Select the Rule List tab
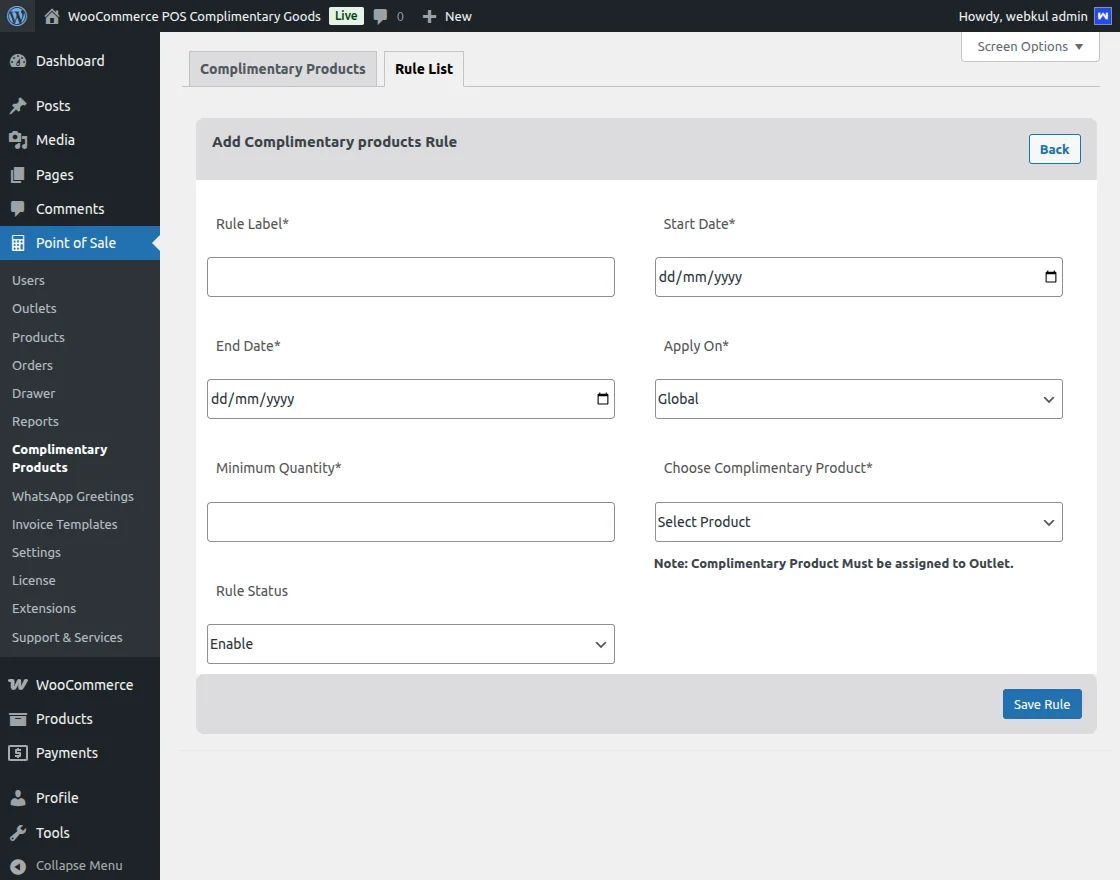Screen dimensions: 1120x880 pos(424,69)
